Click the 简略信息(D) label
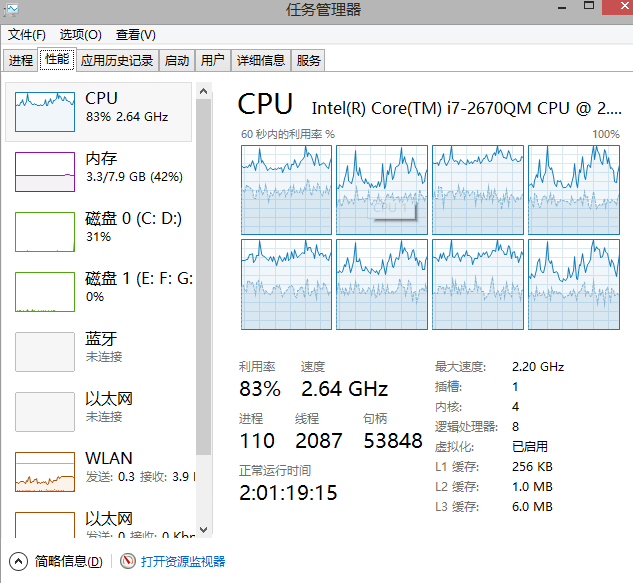 (68, 562)
